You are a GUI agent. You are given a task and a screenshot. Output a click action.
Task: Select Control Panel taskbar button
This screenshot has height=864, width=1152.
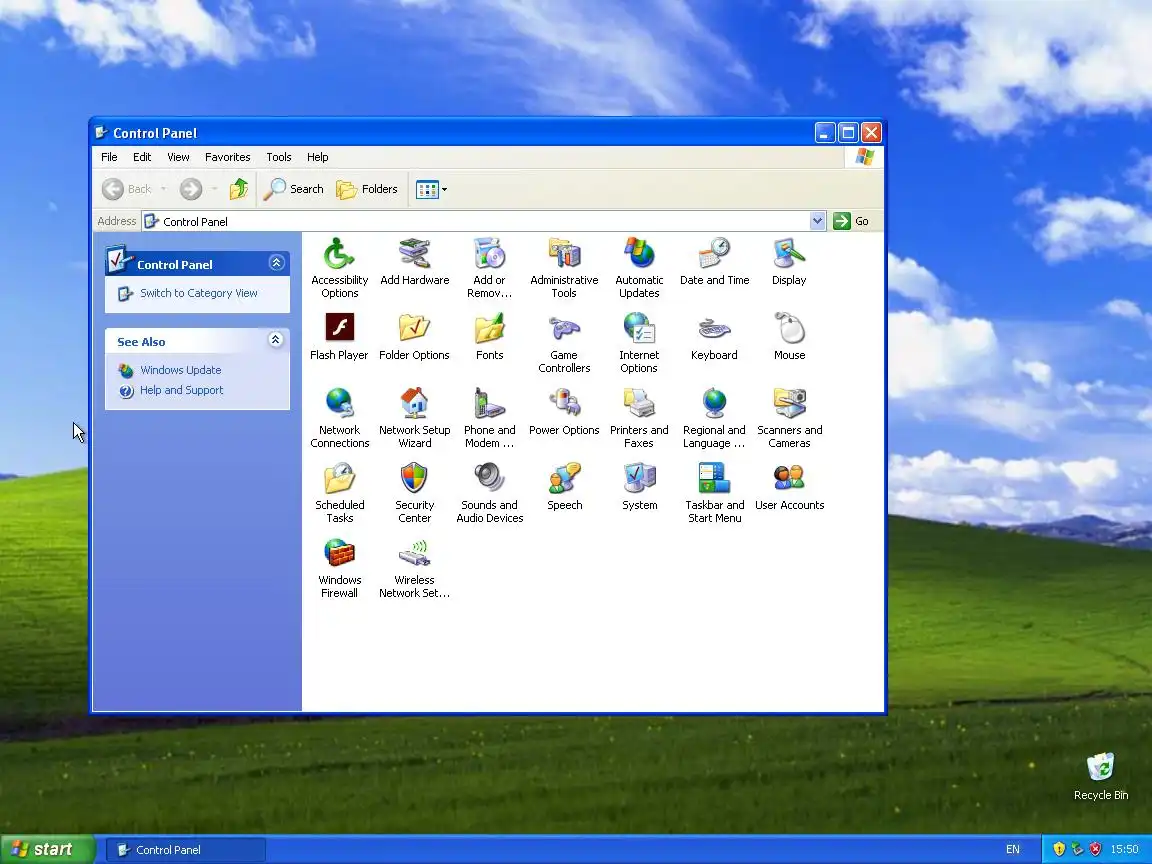pyautogui.click(x=187, y=850)
